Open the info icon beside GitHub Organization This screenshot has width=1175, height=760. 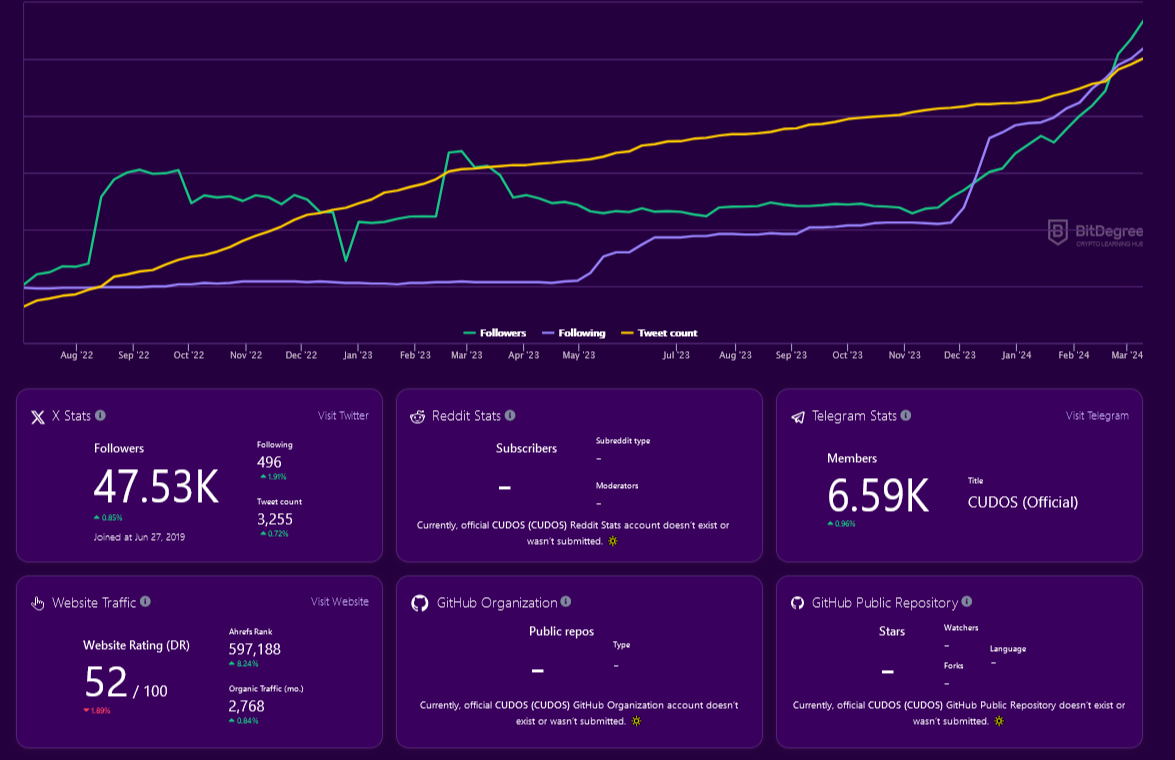coord(566,601)
